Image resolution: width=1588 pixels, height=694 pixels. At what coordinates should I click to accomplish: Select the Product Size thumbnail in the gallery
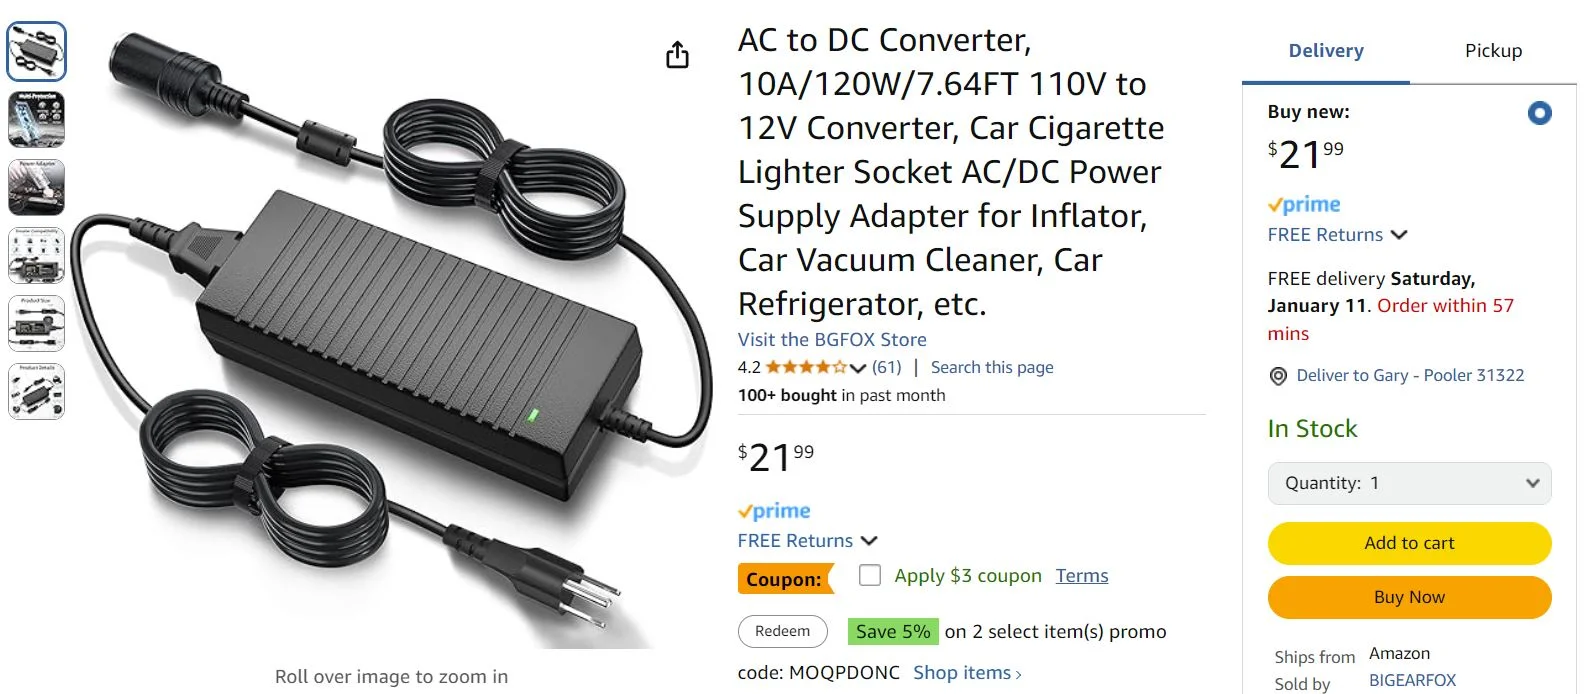coord(37,324)
